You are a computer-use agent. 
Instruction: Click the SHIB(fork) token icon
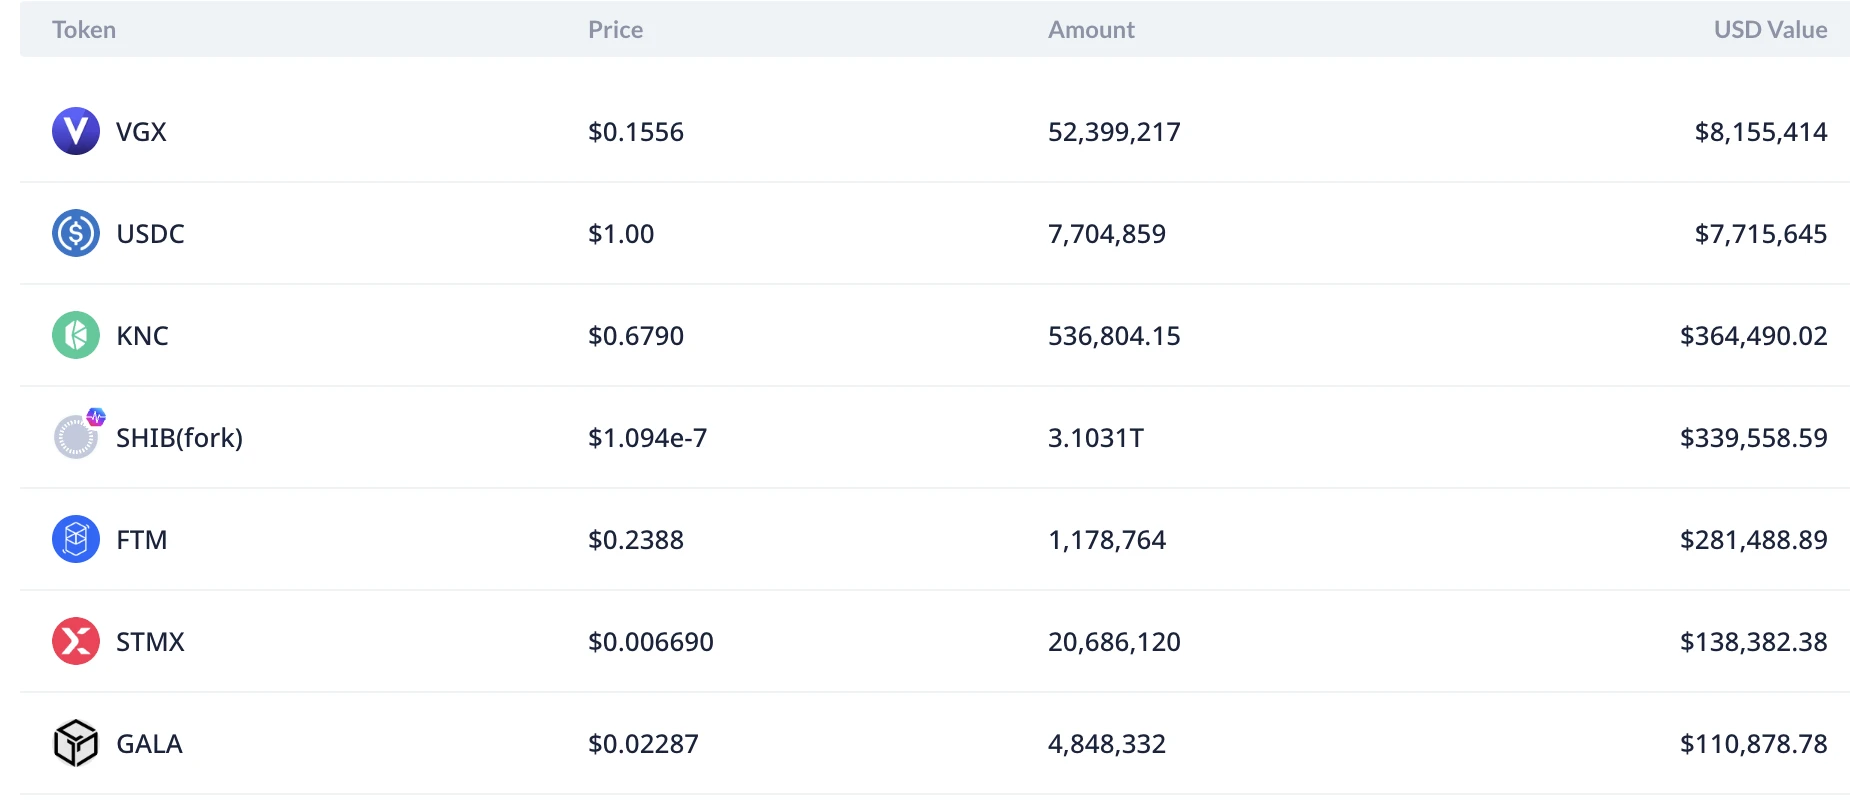coord(75,438)
